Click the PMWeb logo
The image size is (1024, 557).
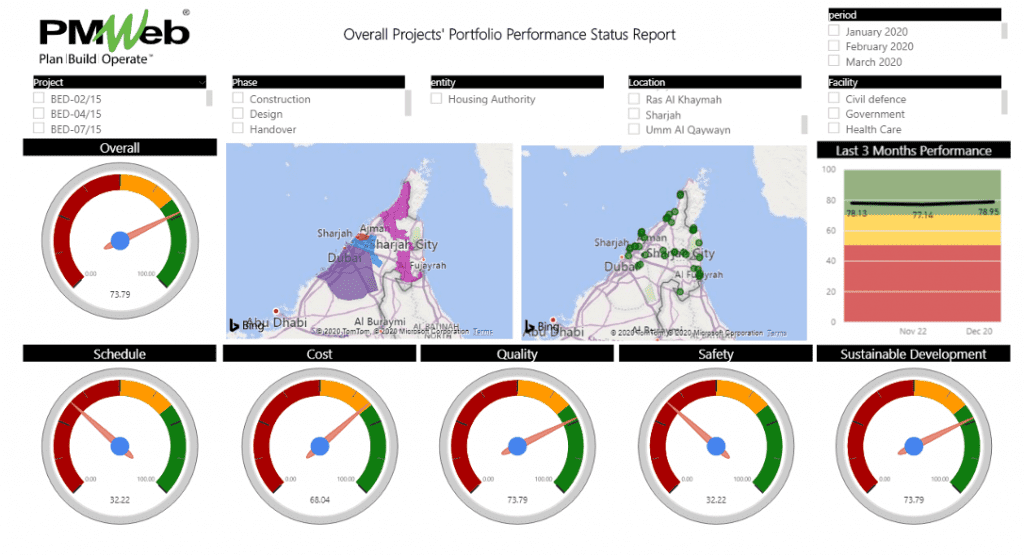(114, 38)
